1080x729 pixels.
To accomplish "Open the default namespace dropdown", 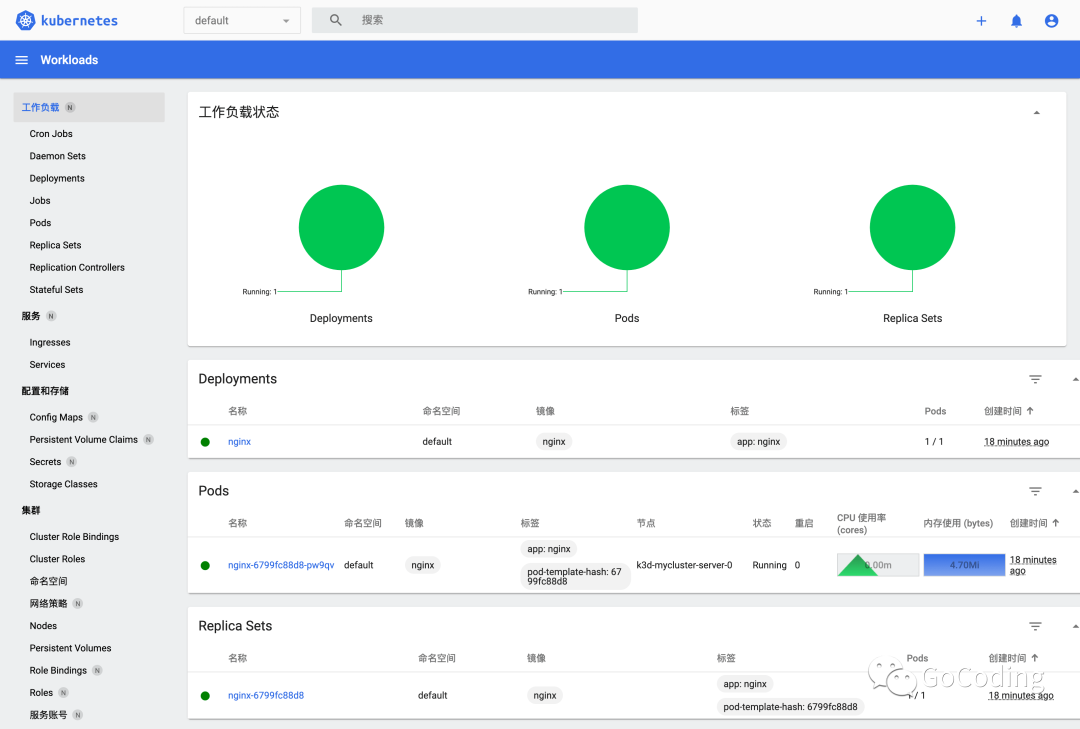I will (242, 21).
